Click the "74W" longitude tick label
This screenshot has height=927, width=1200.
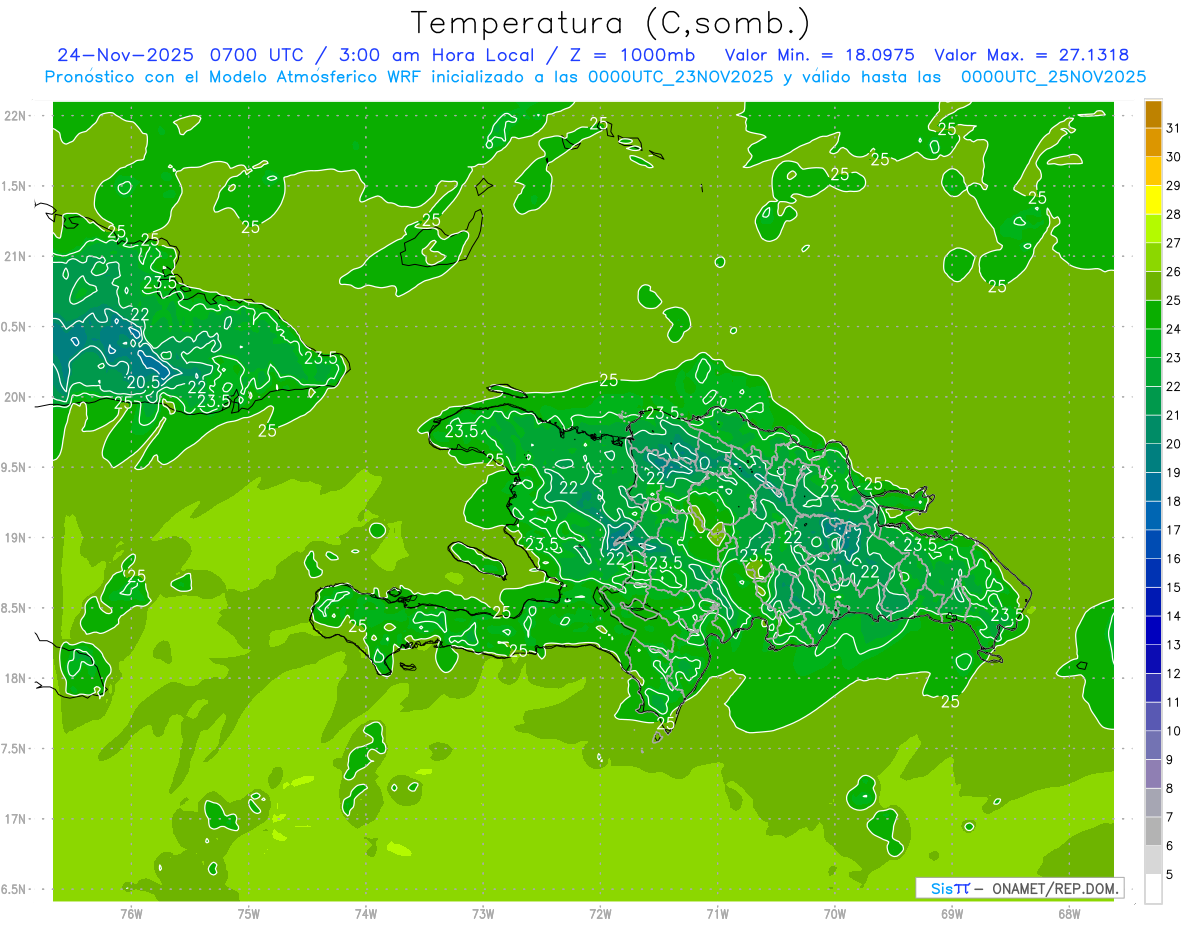tap(366, 914)
